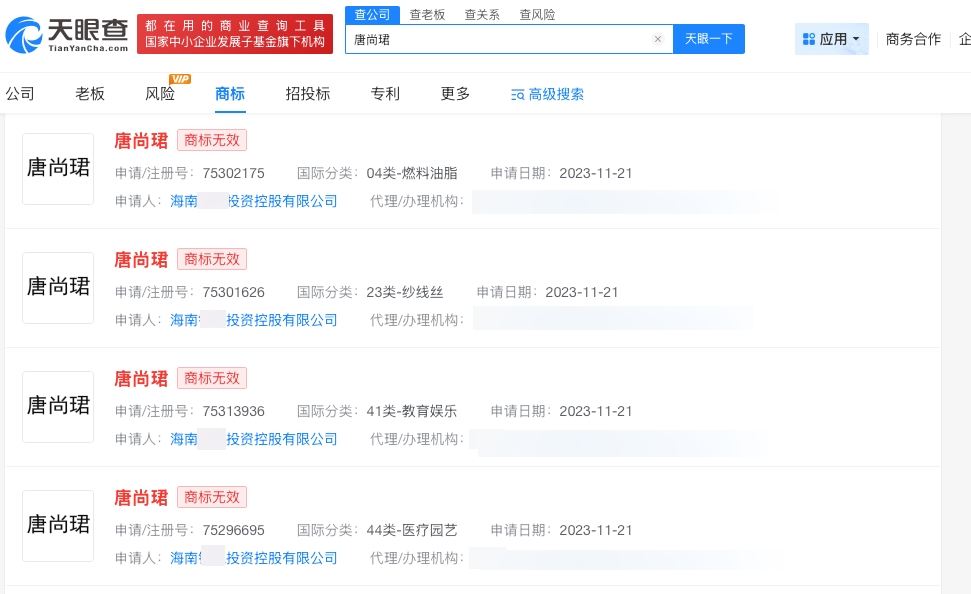
Task: Click the 41类-教育娱乐 classification text
Action: 412,411
